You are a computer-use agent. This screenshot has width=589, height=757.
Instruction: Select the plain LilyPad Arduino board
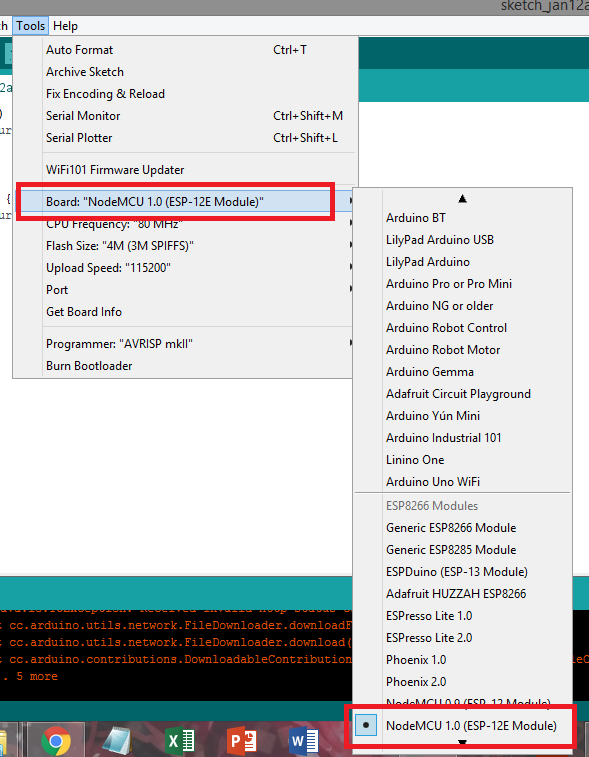click(x=463, y=262)
